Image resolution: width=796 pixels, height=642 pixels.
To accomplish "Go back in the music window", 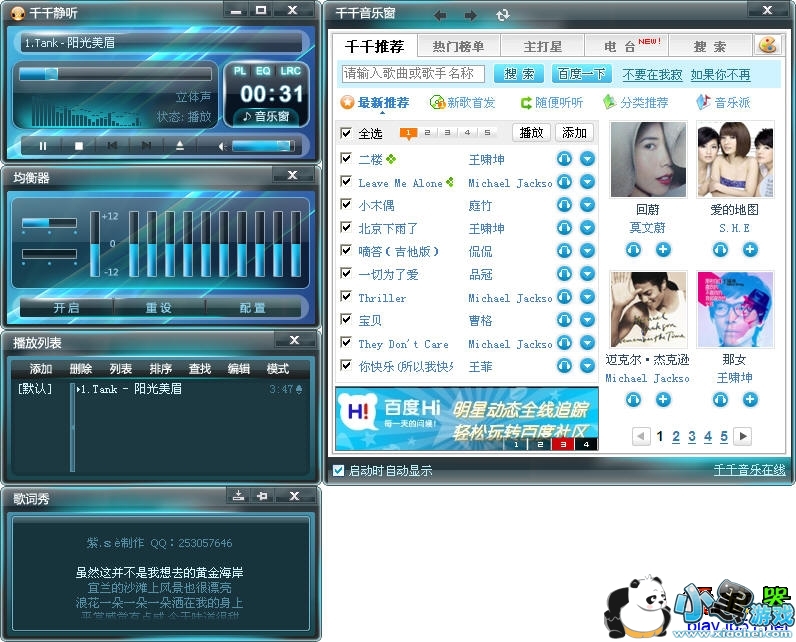I will (x=440, y=16).
